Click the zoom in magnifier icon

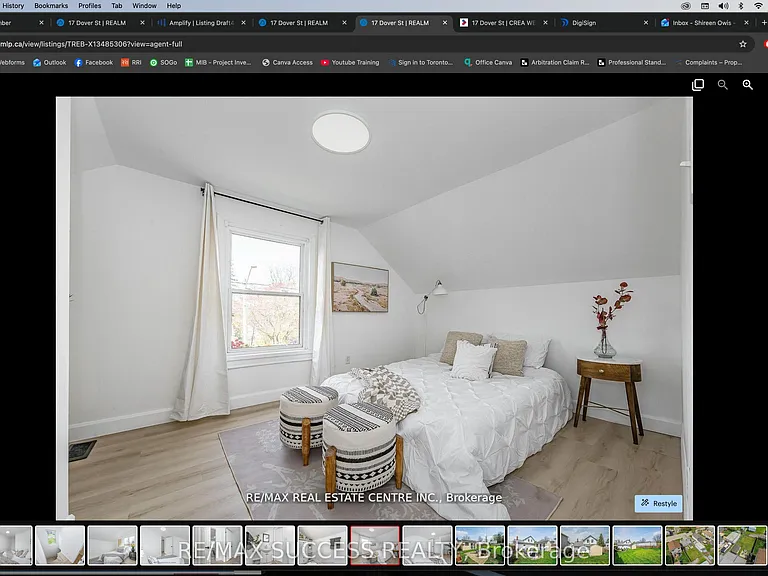pyautogui.click(x=747, y=85)
